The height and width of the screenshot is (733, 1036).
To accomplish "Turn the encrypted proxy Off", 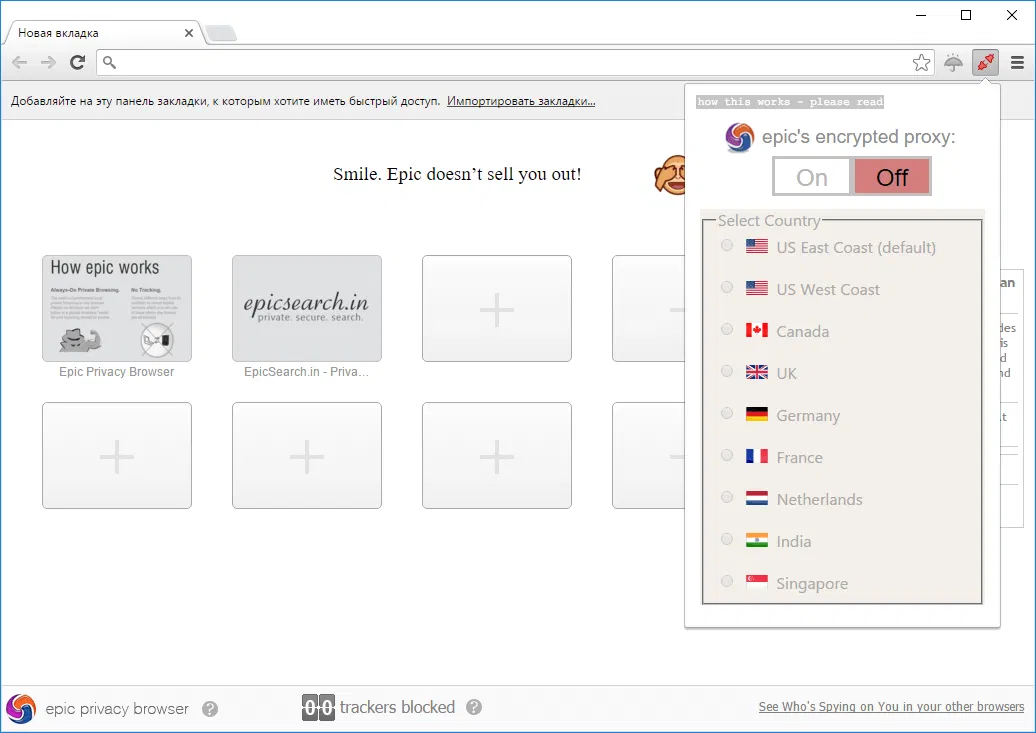I will (x=892, y=177).
